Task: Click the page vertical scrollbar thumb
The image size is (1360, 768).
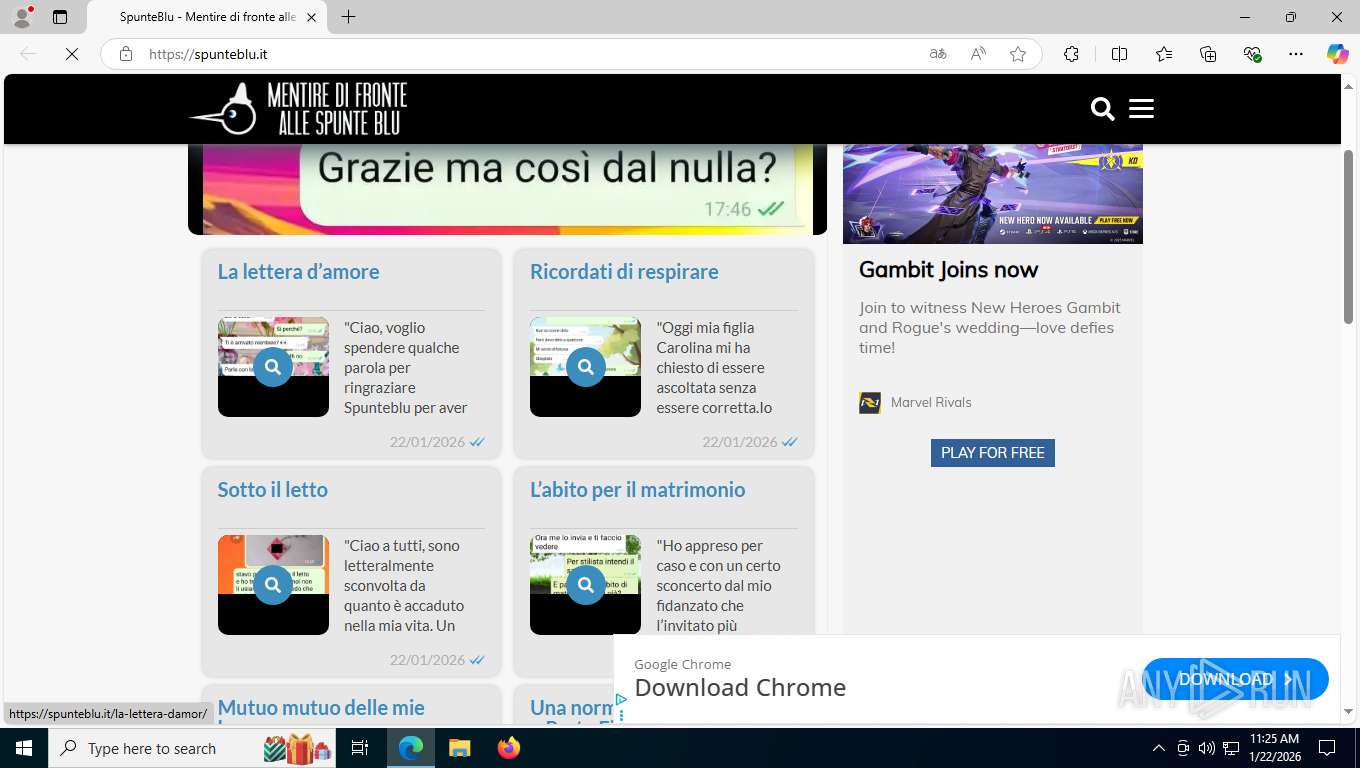Action: pyautogui.click(x=1348, y=236)
